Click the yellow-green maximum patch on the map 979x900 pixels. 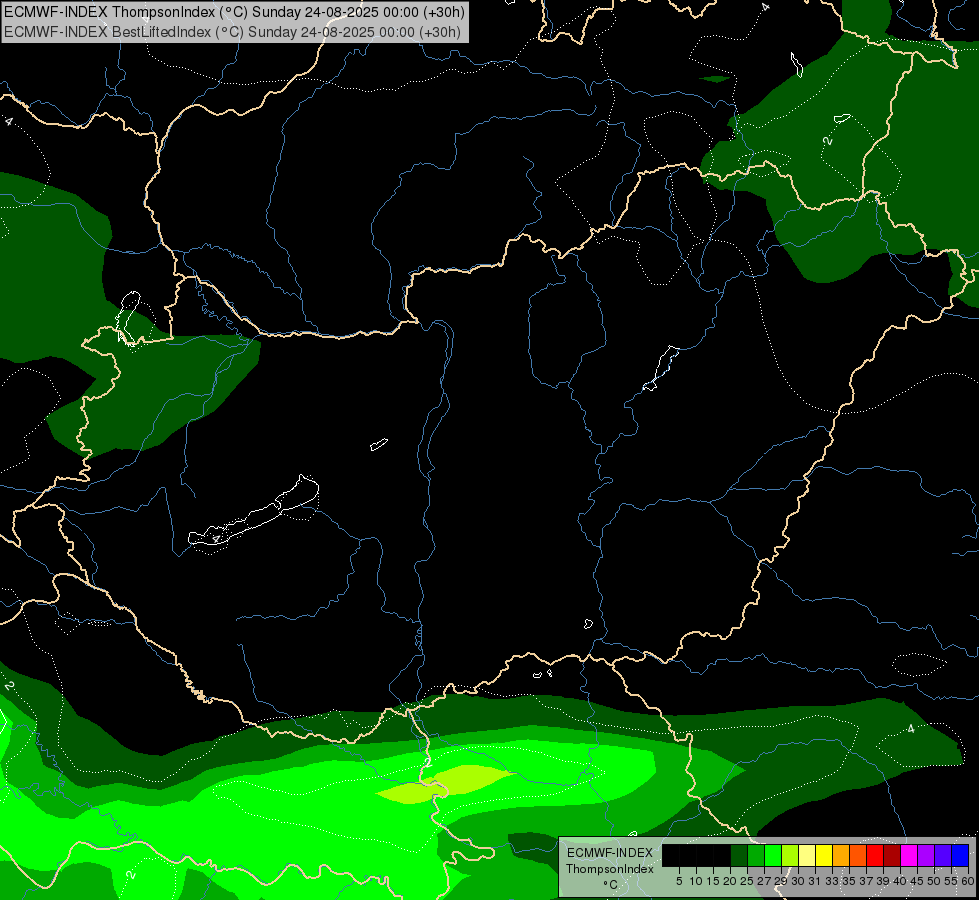[443, 784]
